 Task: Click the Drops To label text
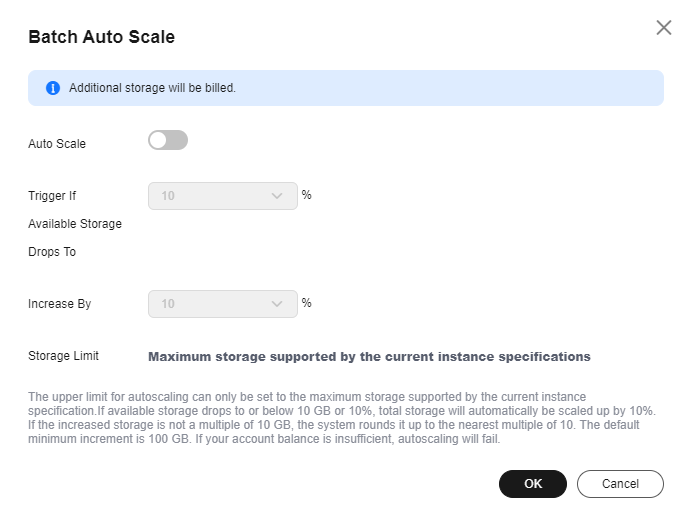click(52, 252)
